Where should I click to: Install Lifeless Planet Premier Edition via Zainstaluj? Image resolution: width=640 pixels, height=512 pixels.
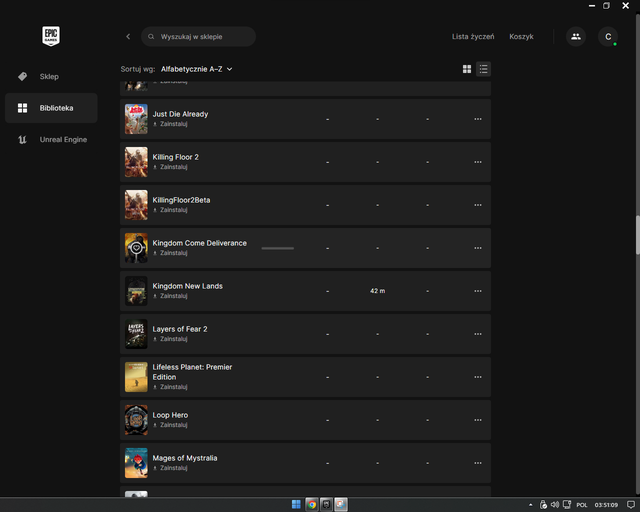(170, 387)
